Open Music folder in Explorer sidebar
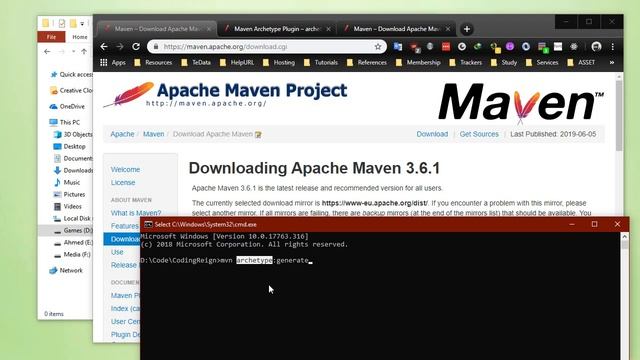640x360 pixels. (x=67, y=182)
